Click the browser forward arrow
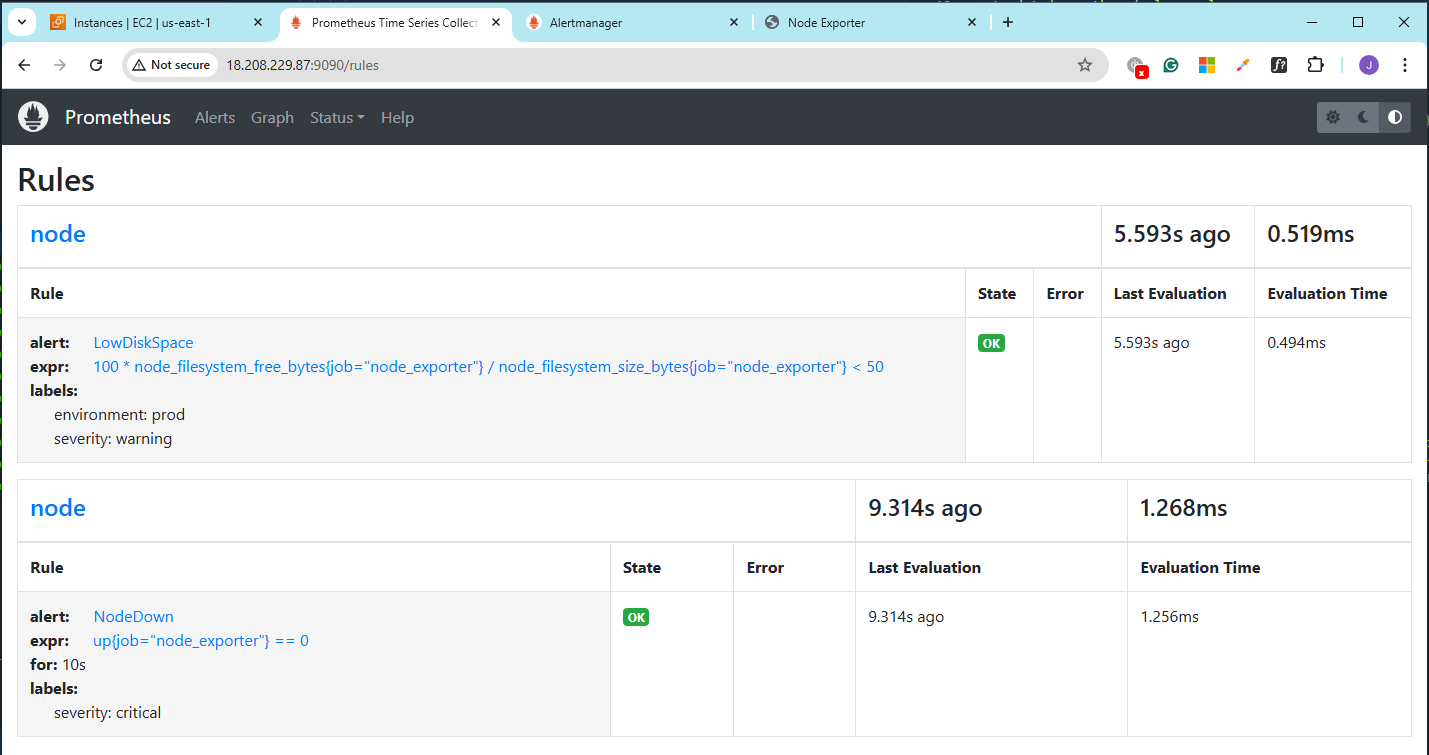1429x755 pixels. pos(60,65)
